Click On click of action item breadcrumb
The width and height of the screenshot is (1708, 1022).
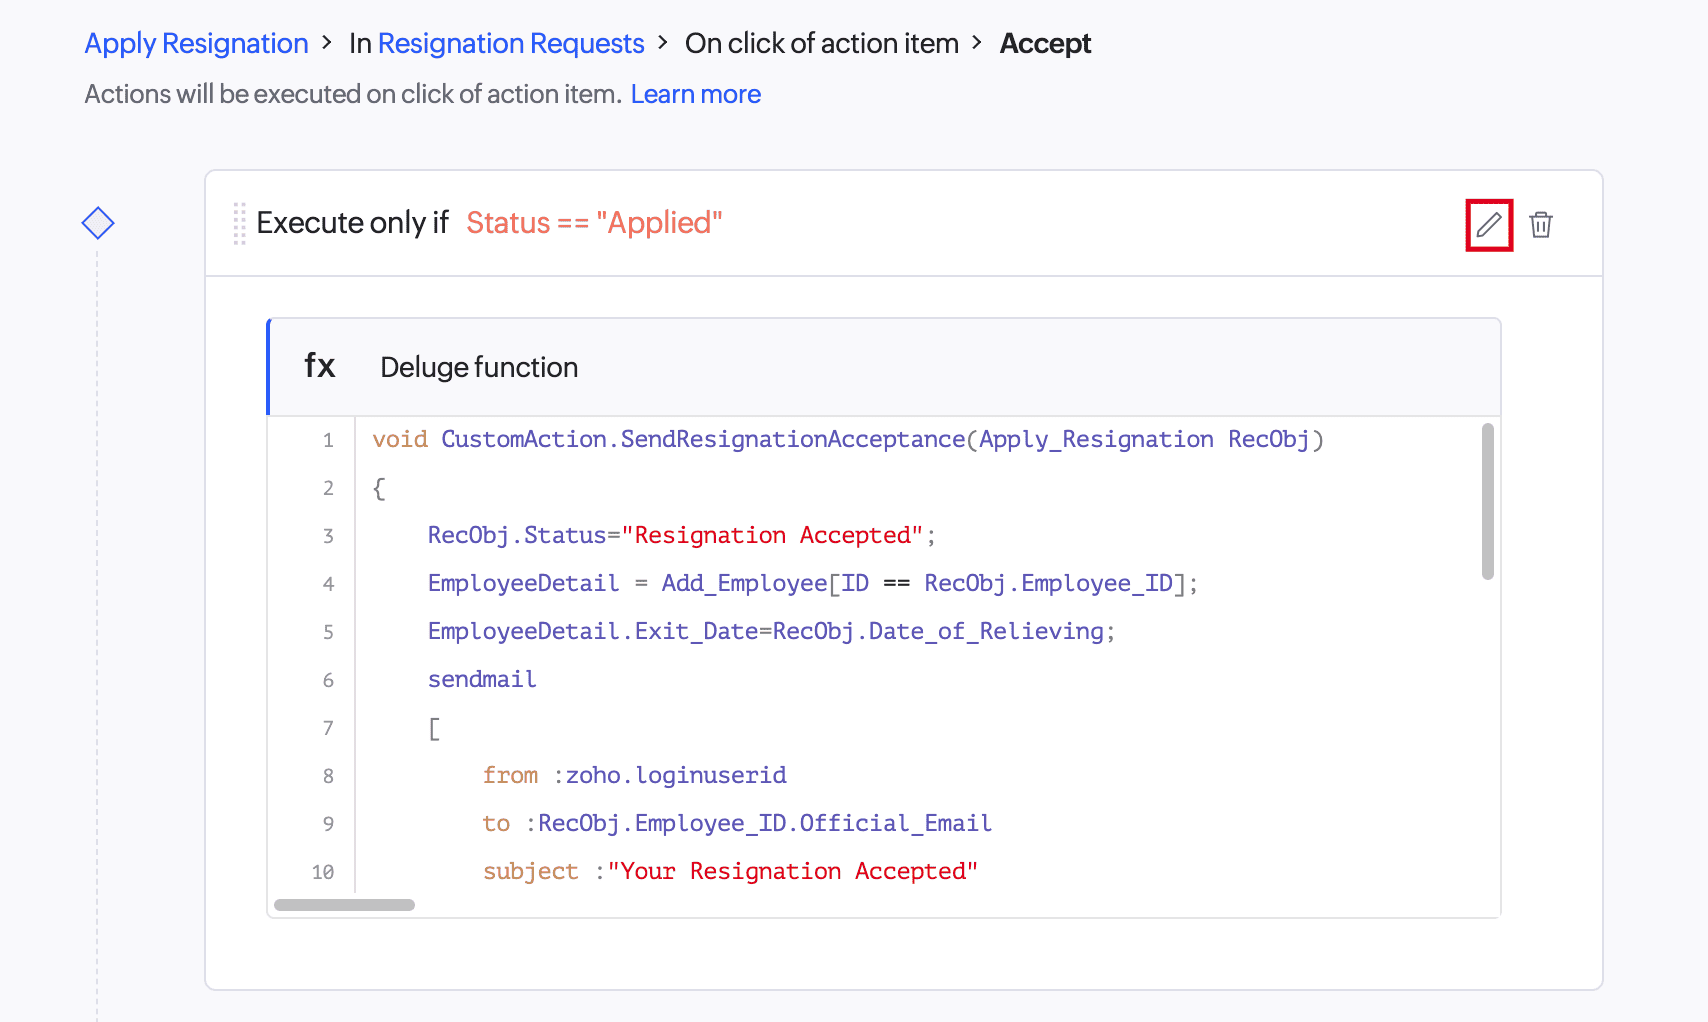pos(822,44)
